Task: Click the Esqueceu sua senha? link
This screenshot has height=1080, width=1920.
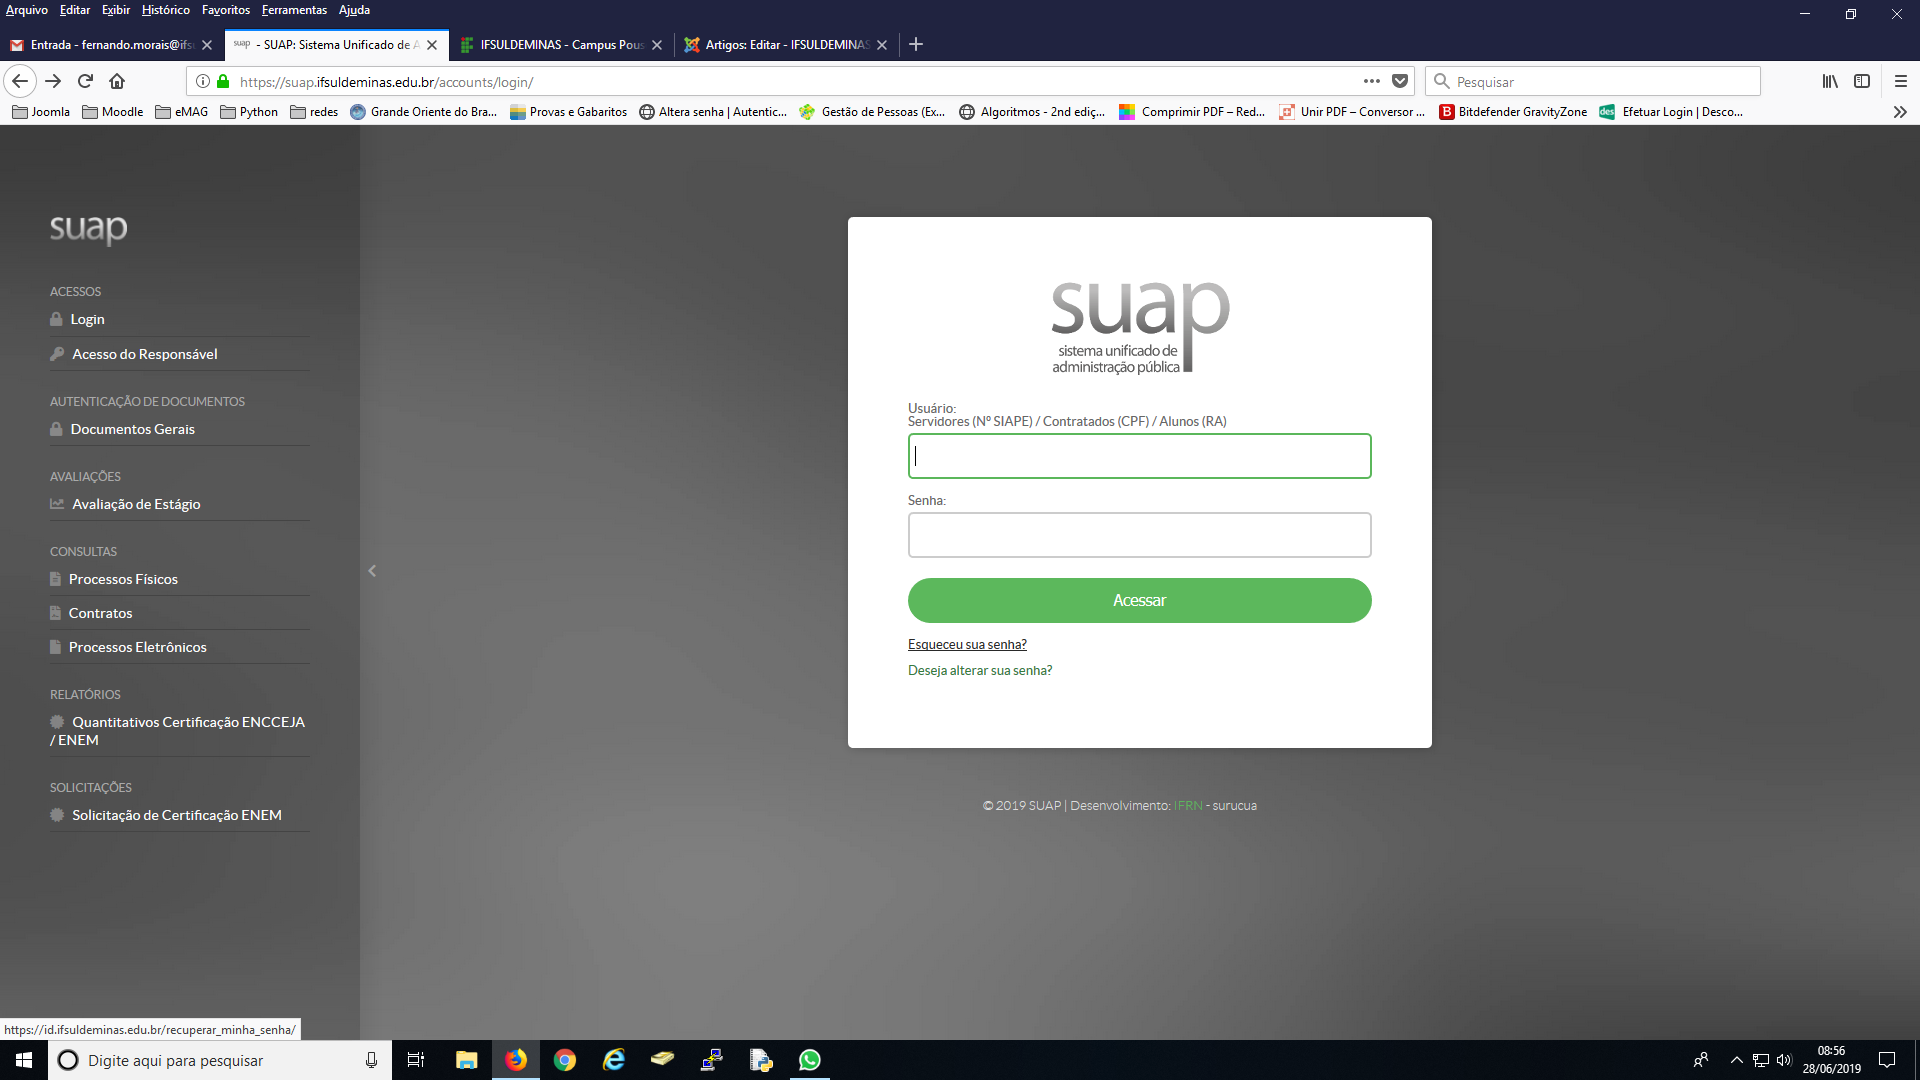Action: (966, 644)
